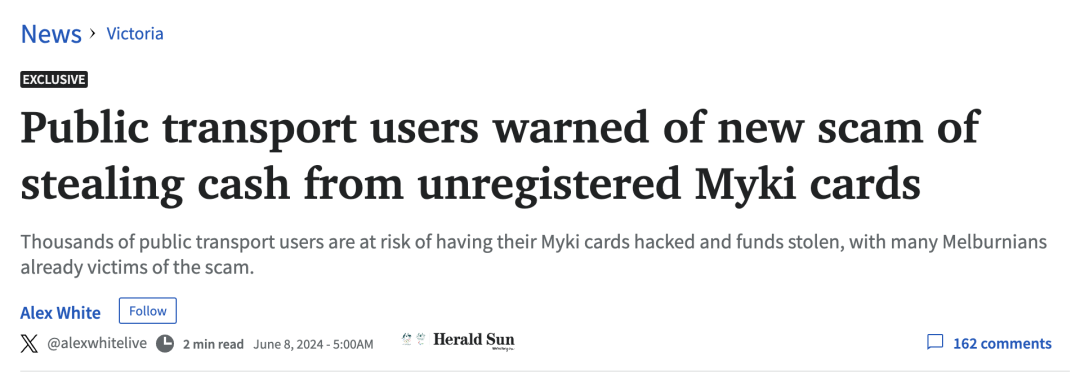Visit the @alexwhitelive handle
The height and width of the screenshot is (374, 1080).
click(x=96, y=343)
